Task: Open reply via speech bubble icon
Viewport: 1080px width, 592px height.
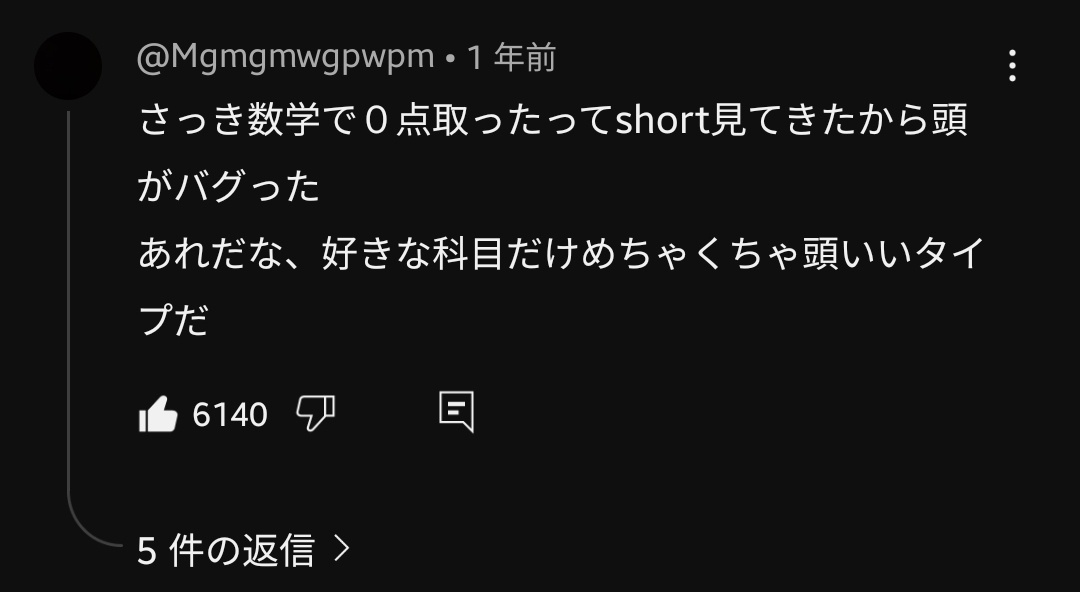Action: (x=457, y=412)
